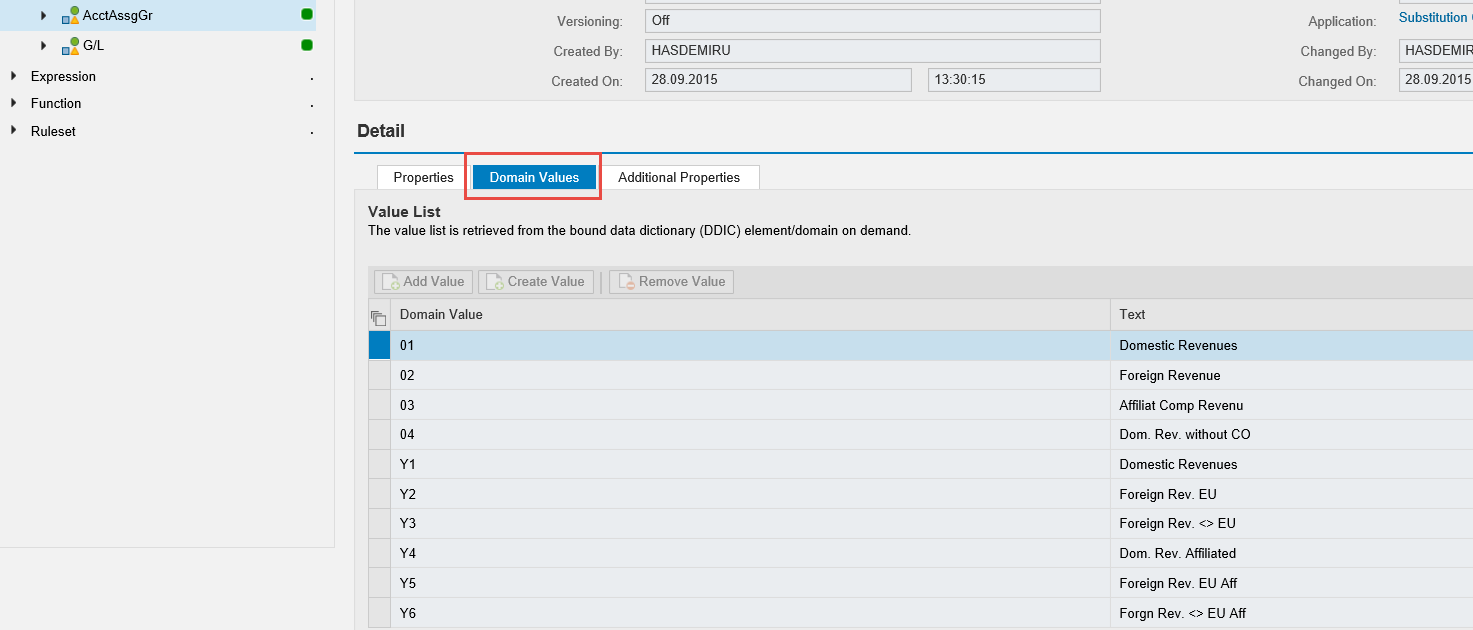Expand the Function tree node
Screen dimensions: 1473x630
click(13, 103)
